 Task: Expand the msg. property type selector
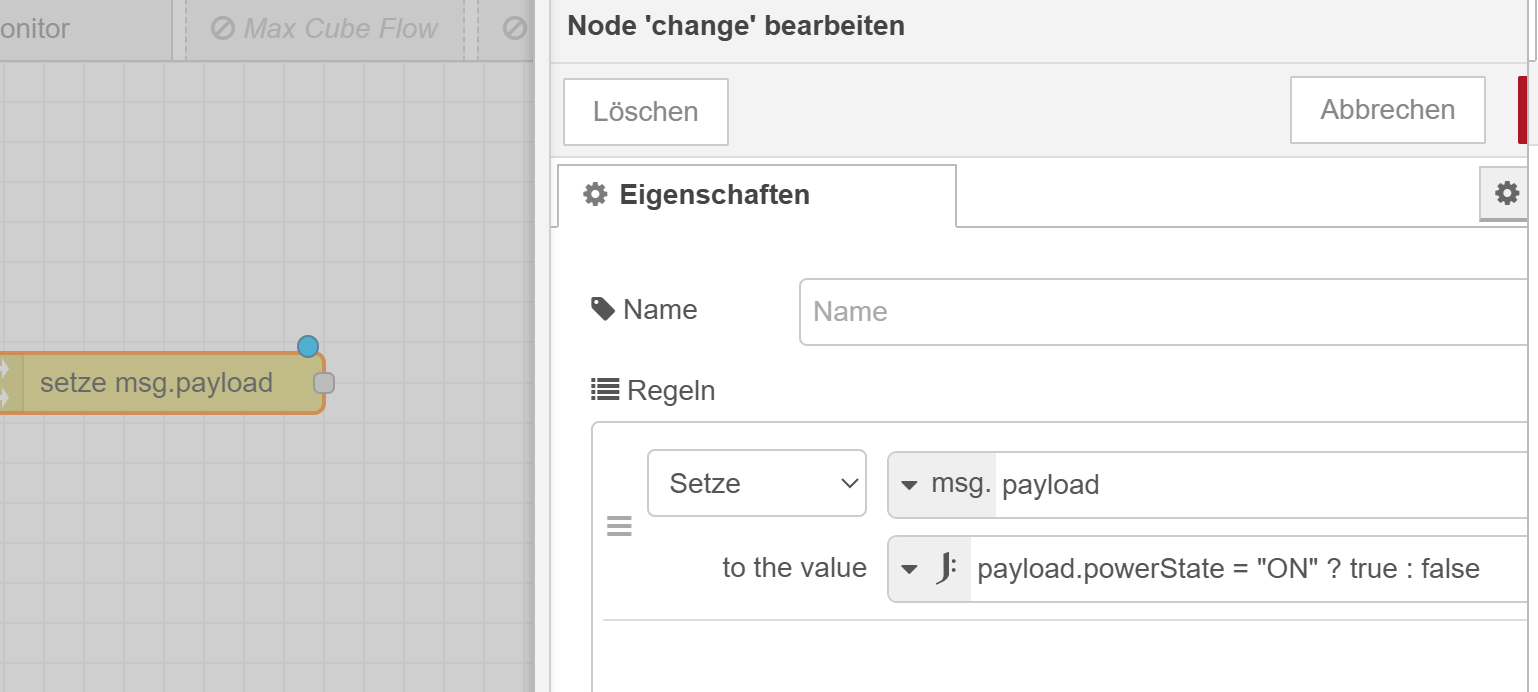[942, 485]
